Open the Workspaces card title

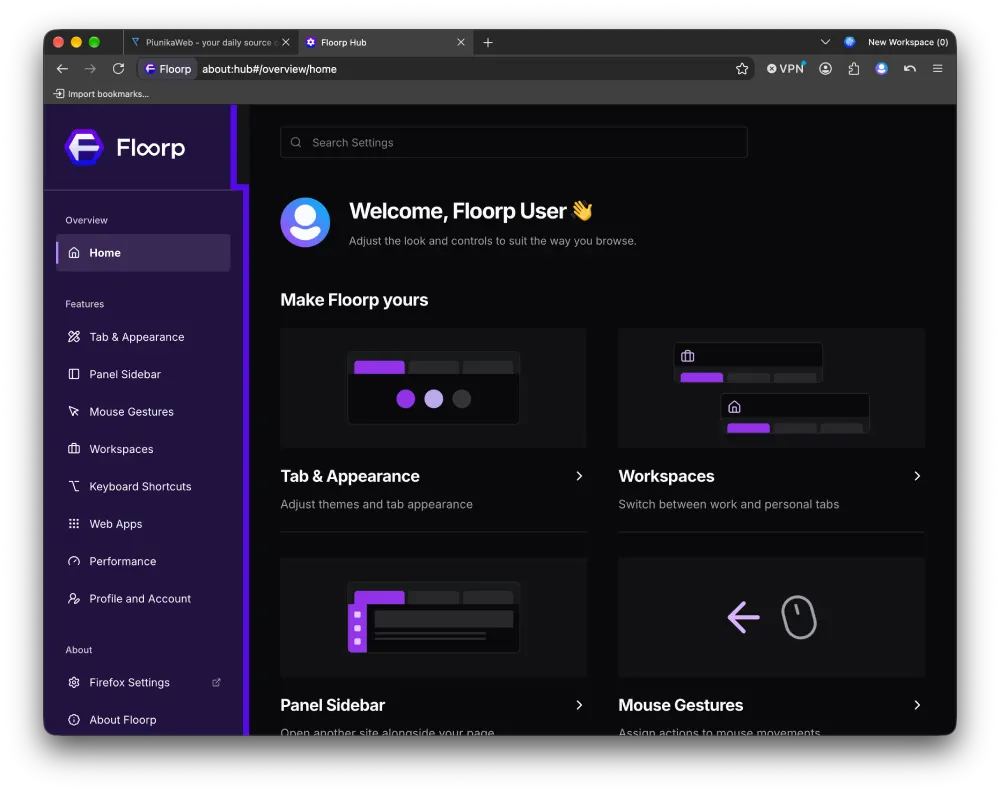666,477
